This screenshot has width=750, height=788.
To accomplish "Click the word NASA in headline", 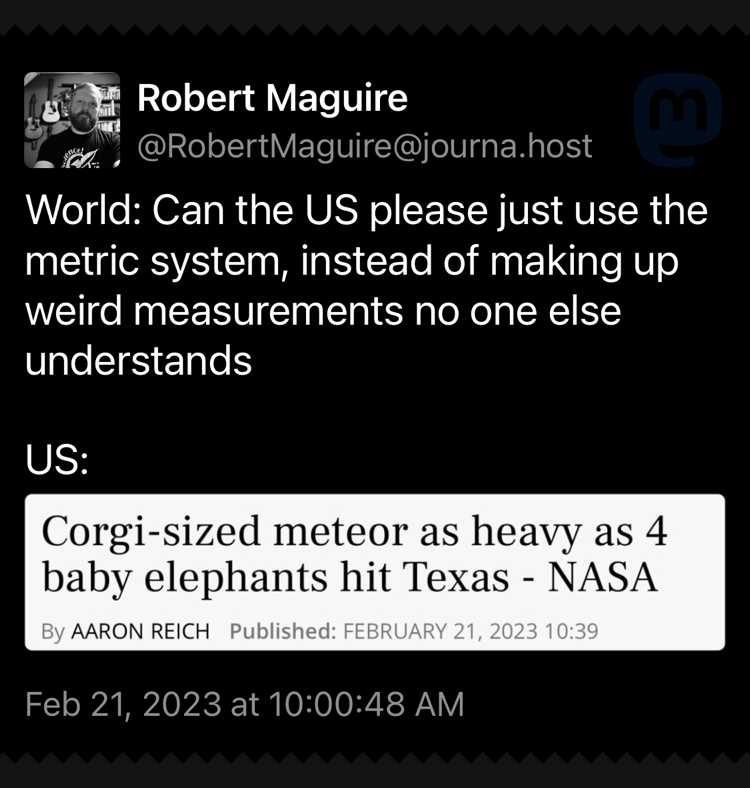I will (x=606, y=578).
